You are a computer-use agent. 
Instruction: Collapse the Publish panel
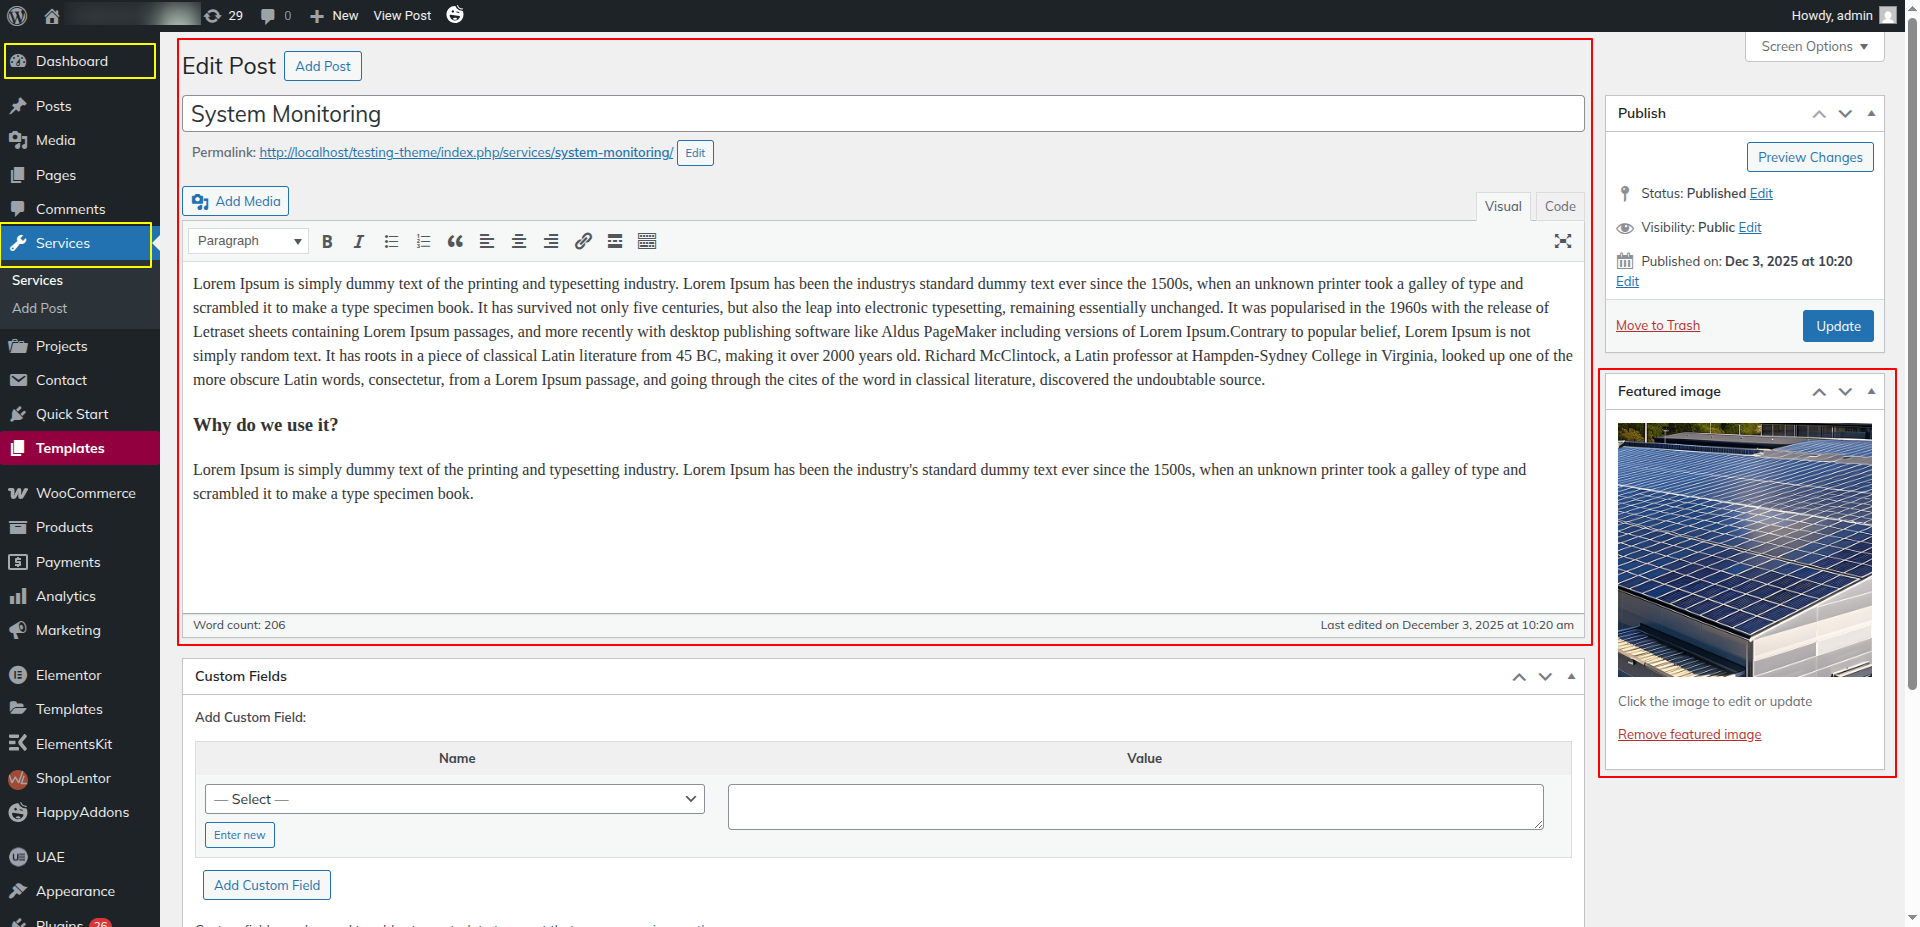point(1871,113)
